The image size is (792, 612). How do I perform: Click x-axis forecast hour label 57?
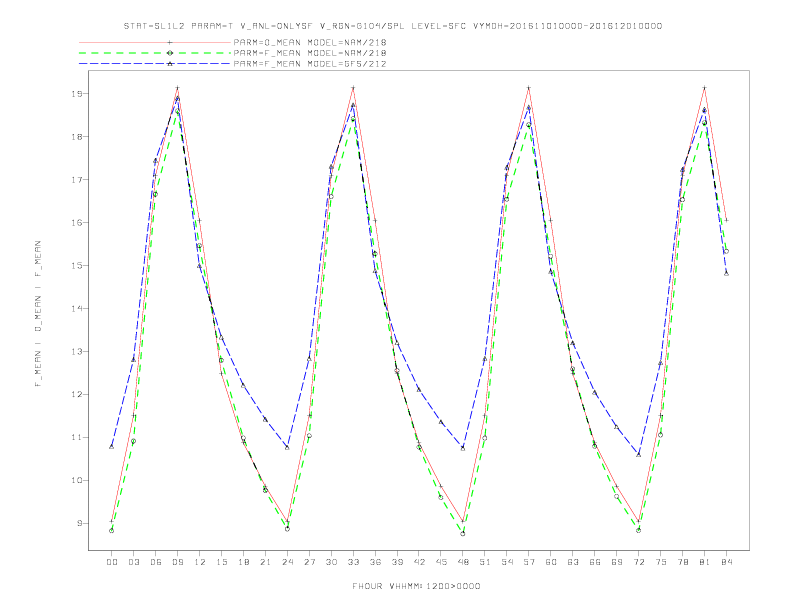529,562
